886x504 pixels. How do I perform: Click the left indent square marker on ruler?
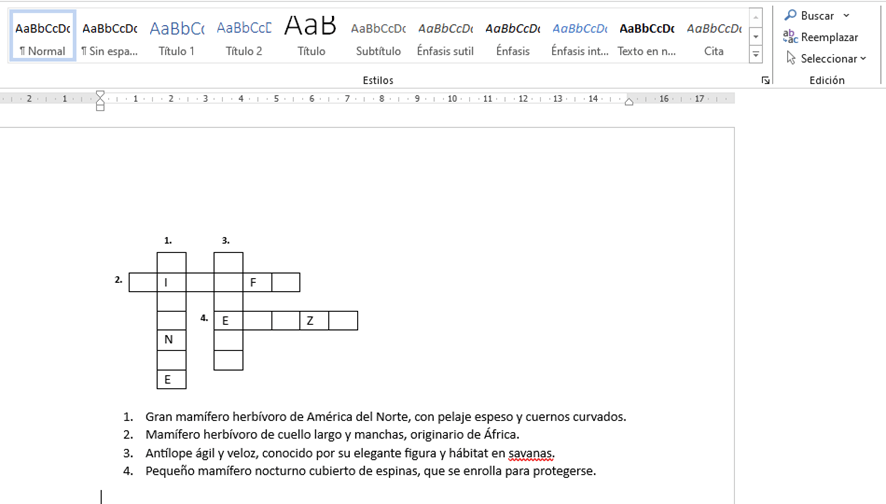click(100, 107)
